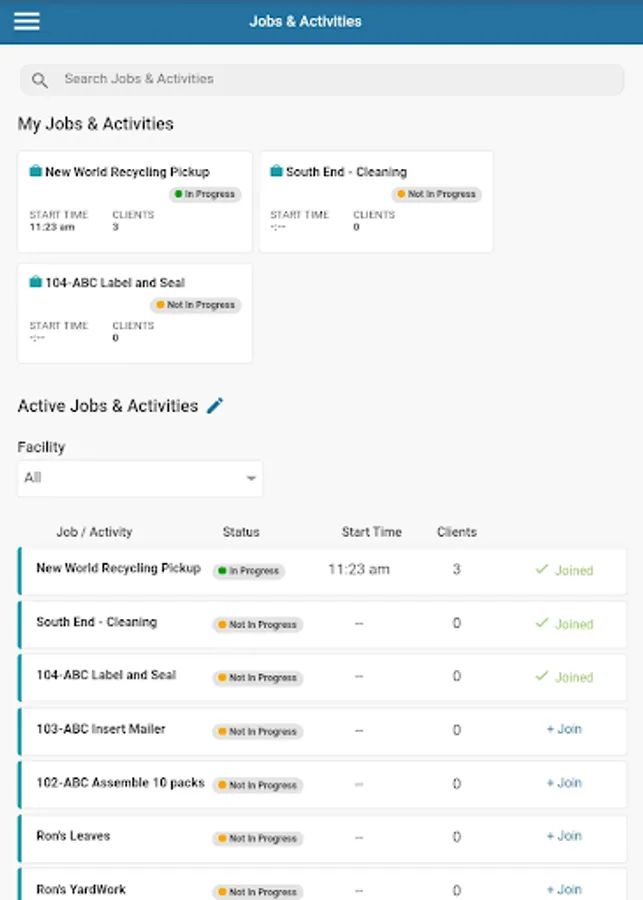The image size is (643, 900).
Task: Open the 104-ABC Label and Seal card
Action: click(135, 313)
